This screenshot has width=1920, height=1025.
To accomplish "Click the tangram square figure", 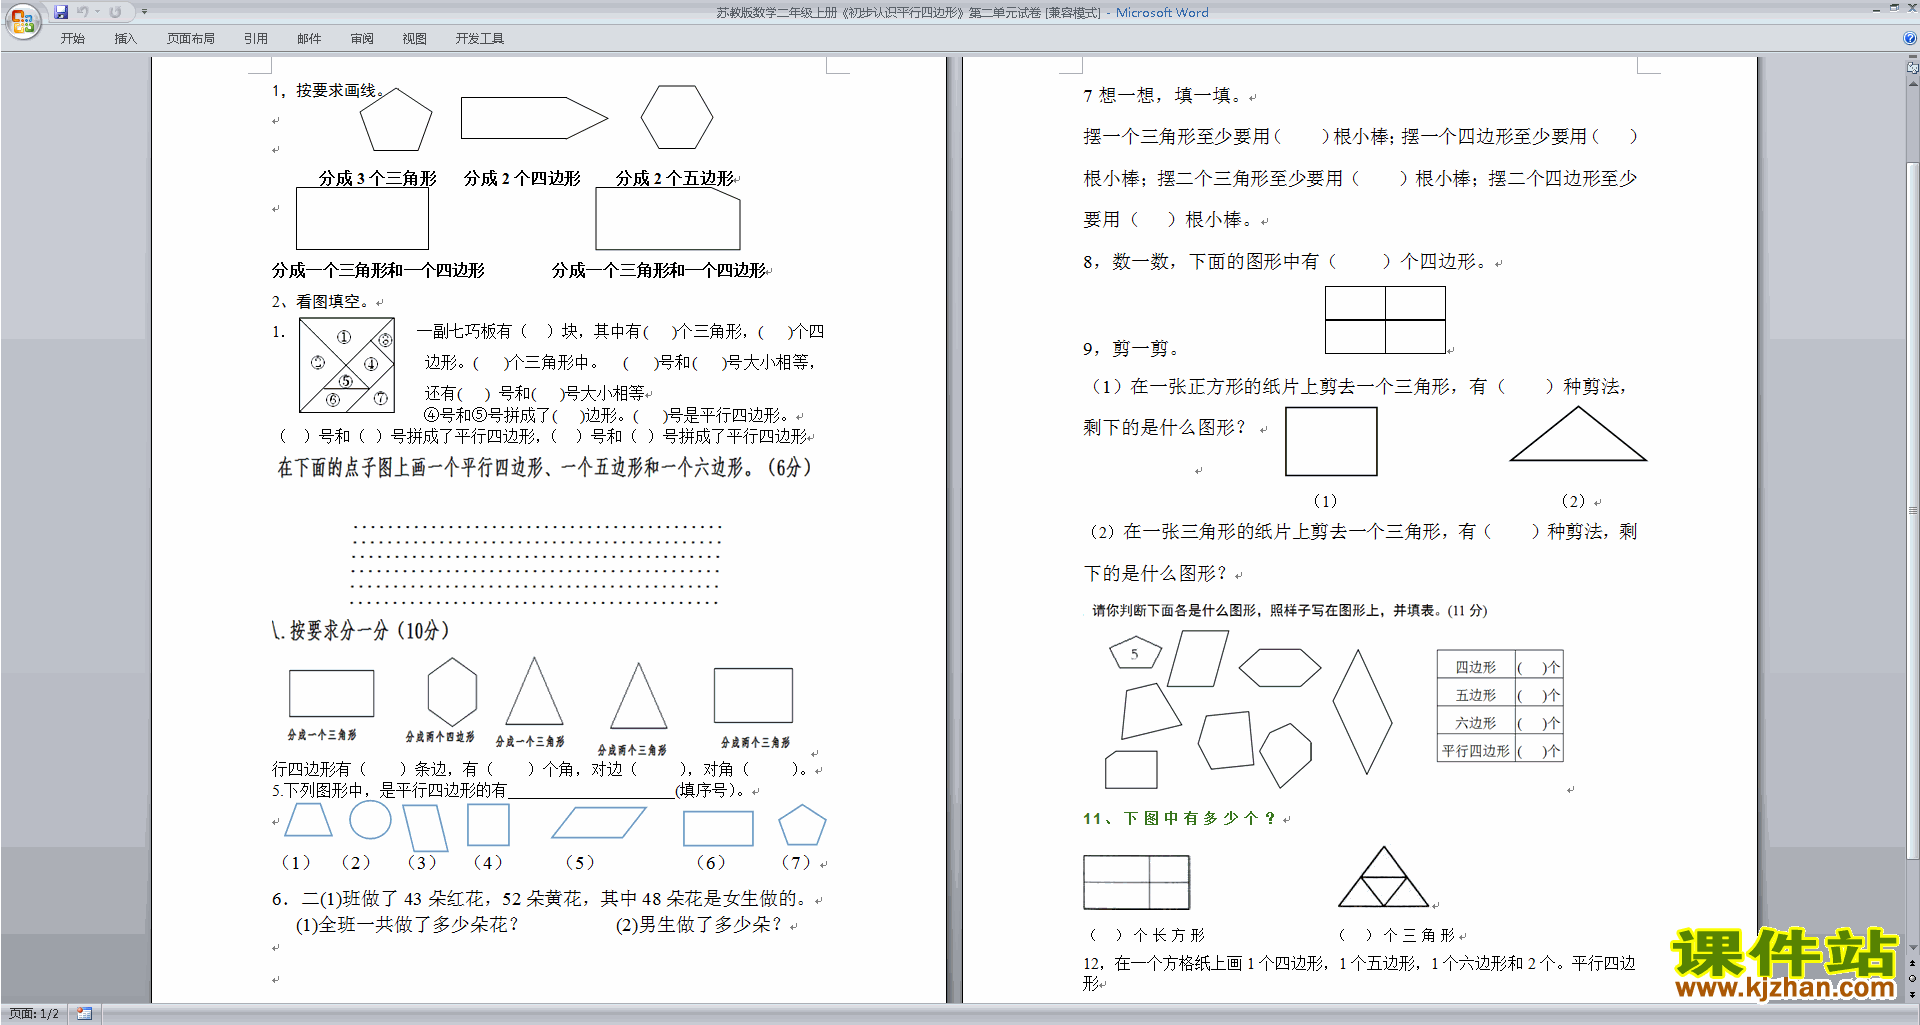I will (x=347, y=365).
